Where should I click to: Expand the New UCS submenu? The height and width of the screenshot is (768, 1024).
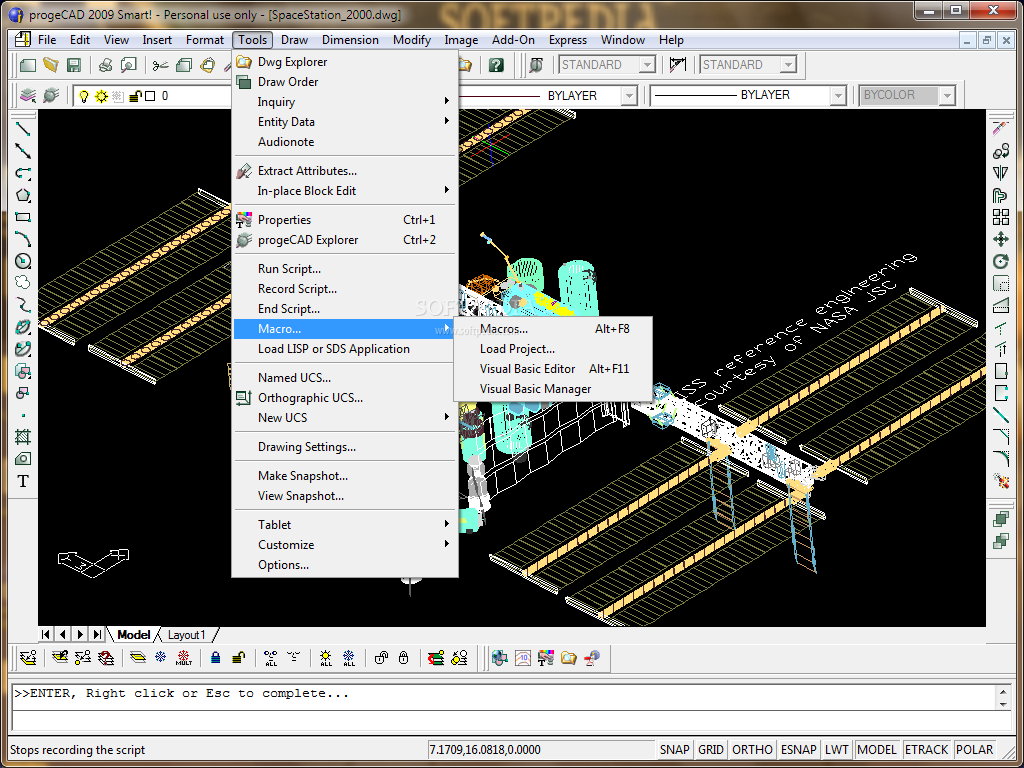[345, 417]
